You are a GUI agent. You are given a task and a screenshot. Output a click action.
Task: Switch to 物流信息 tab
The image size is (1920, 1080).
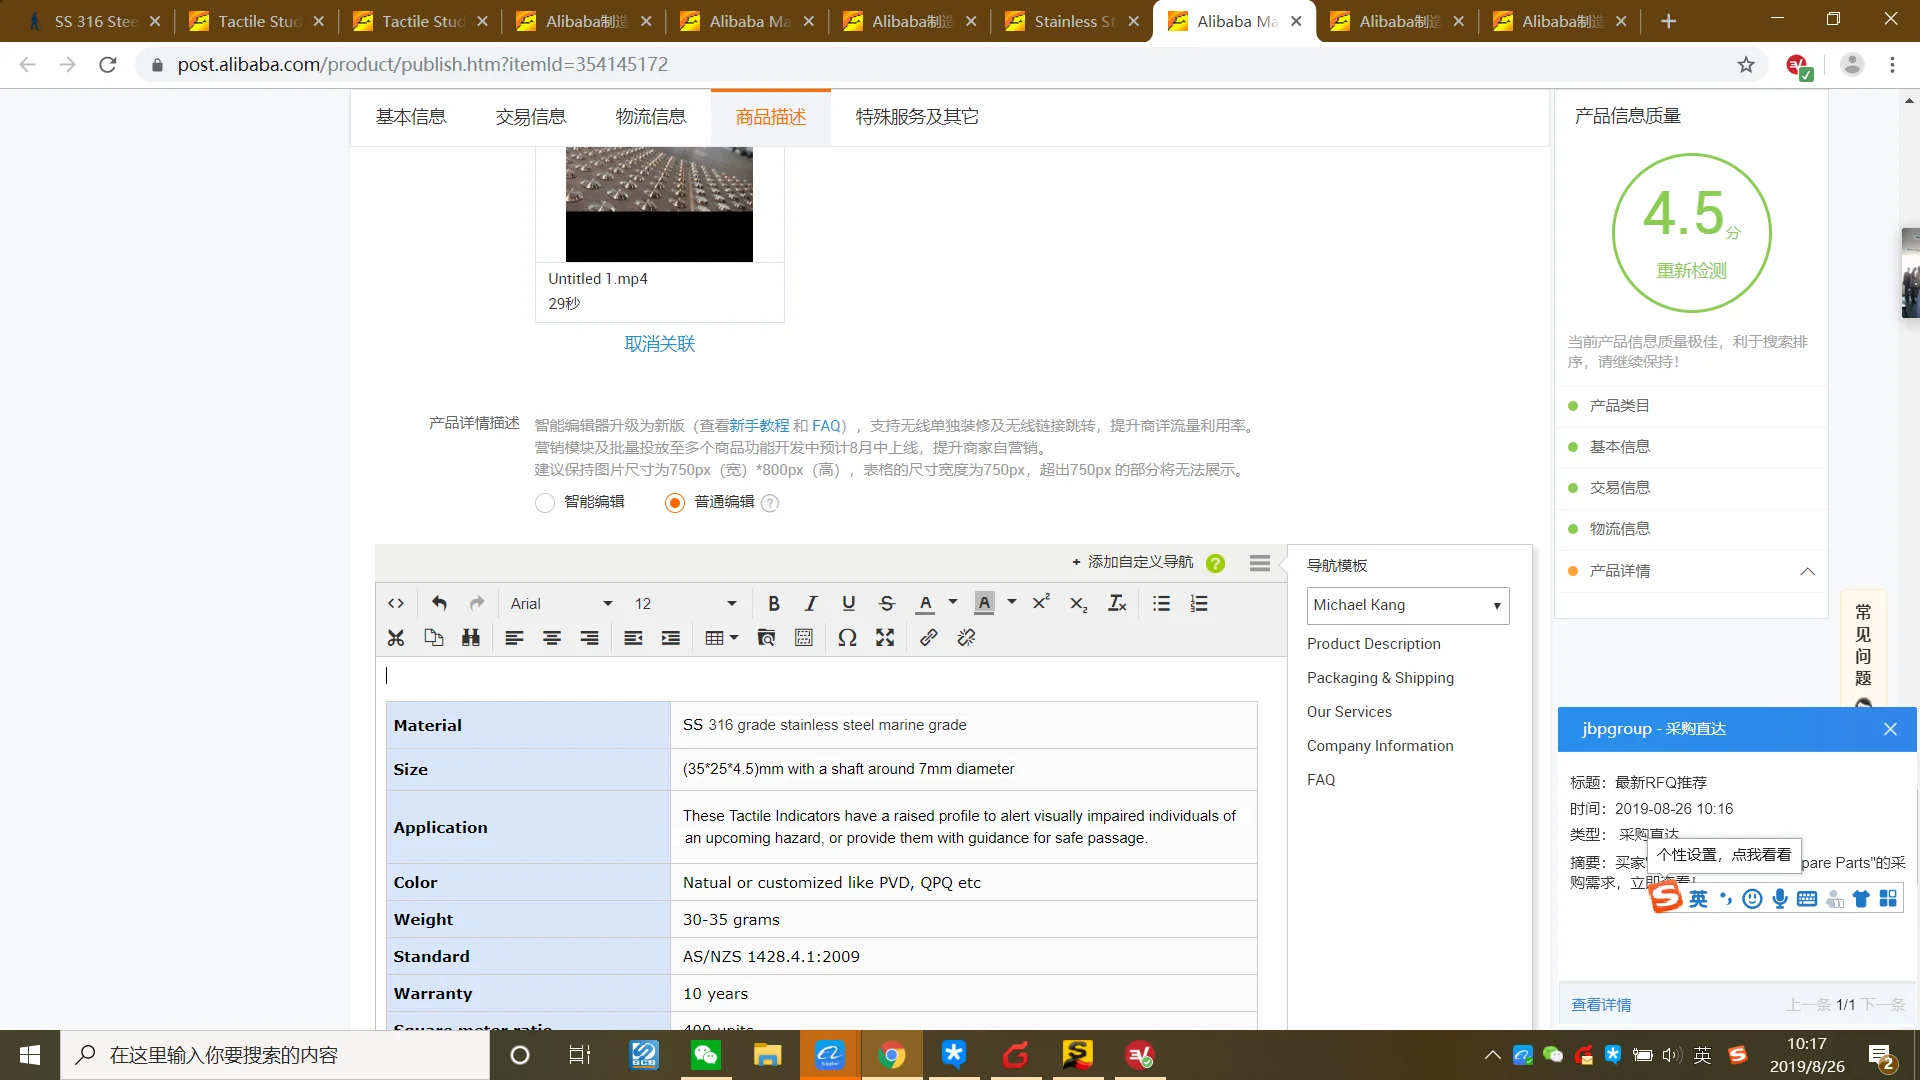pyautogui.click(x=651, y=117)
